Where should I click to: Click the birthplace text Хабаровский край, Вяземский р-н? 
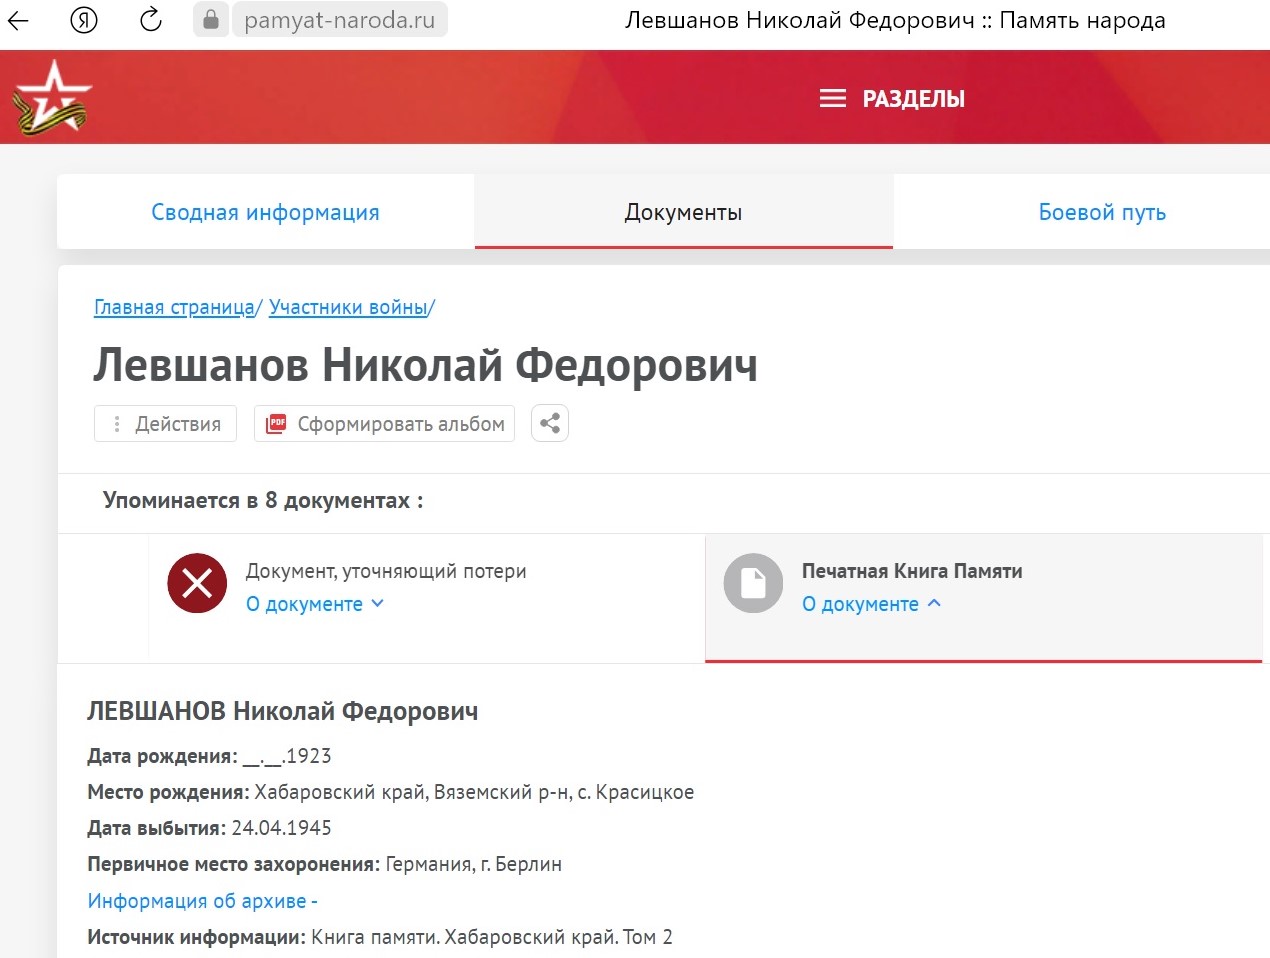pyautogui.click(x=413, y=792)
